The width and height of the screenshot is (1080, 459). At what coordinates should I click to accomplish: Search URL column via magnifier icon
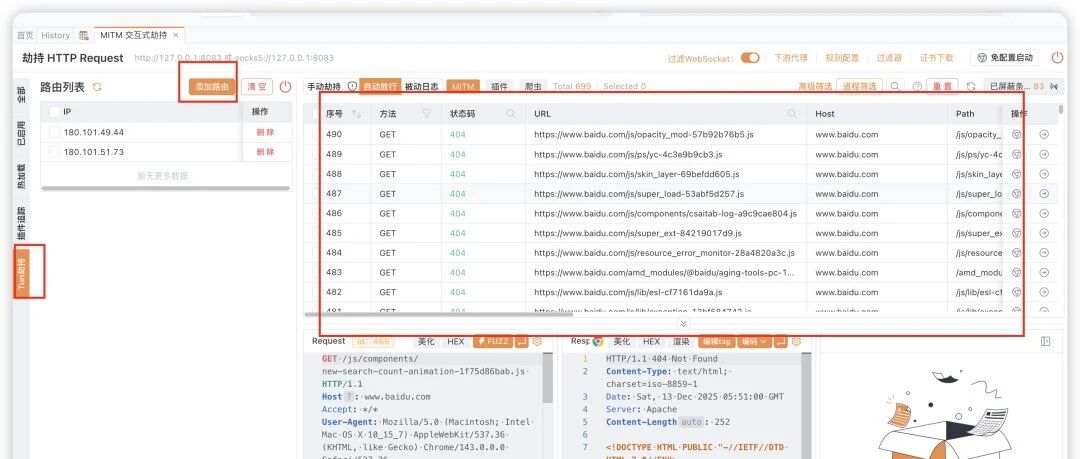click(x=792, y=114)
